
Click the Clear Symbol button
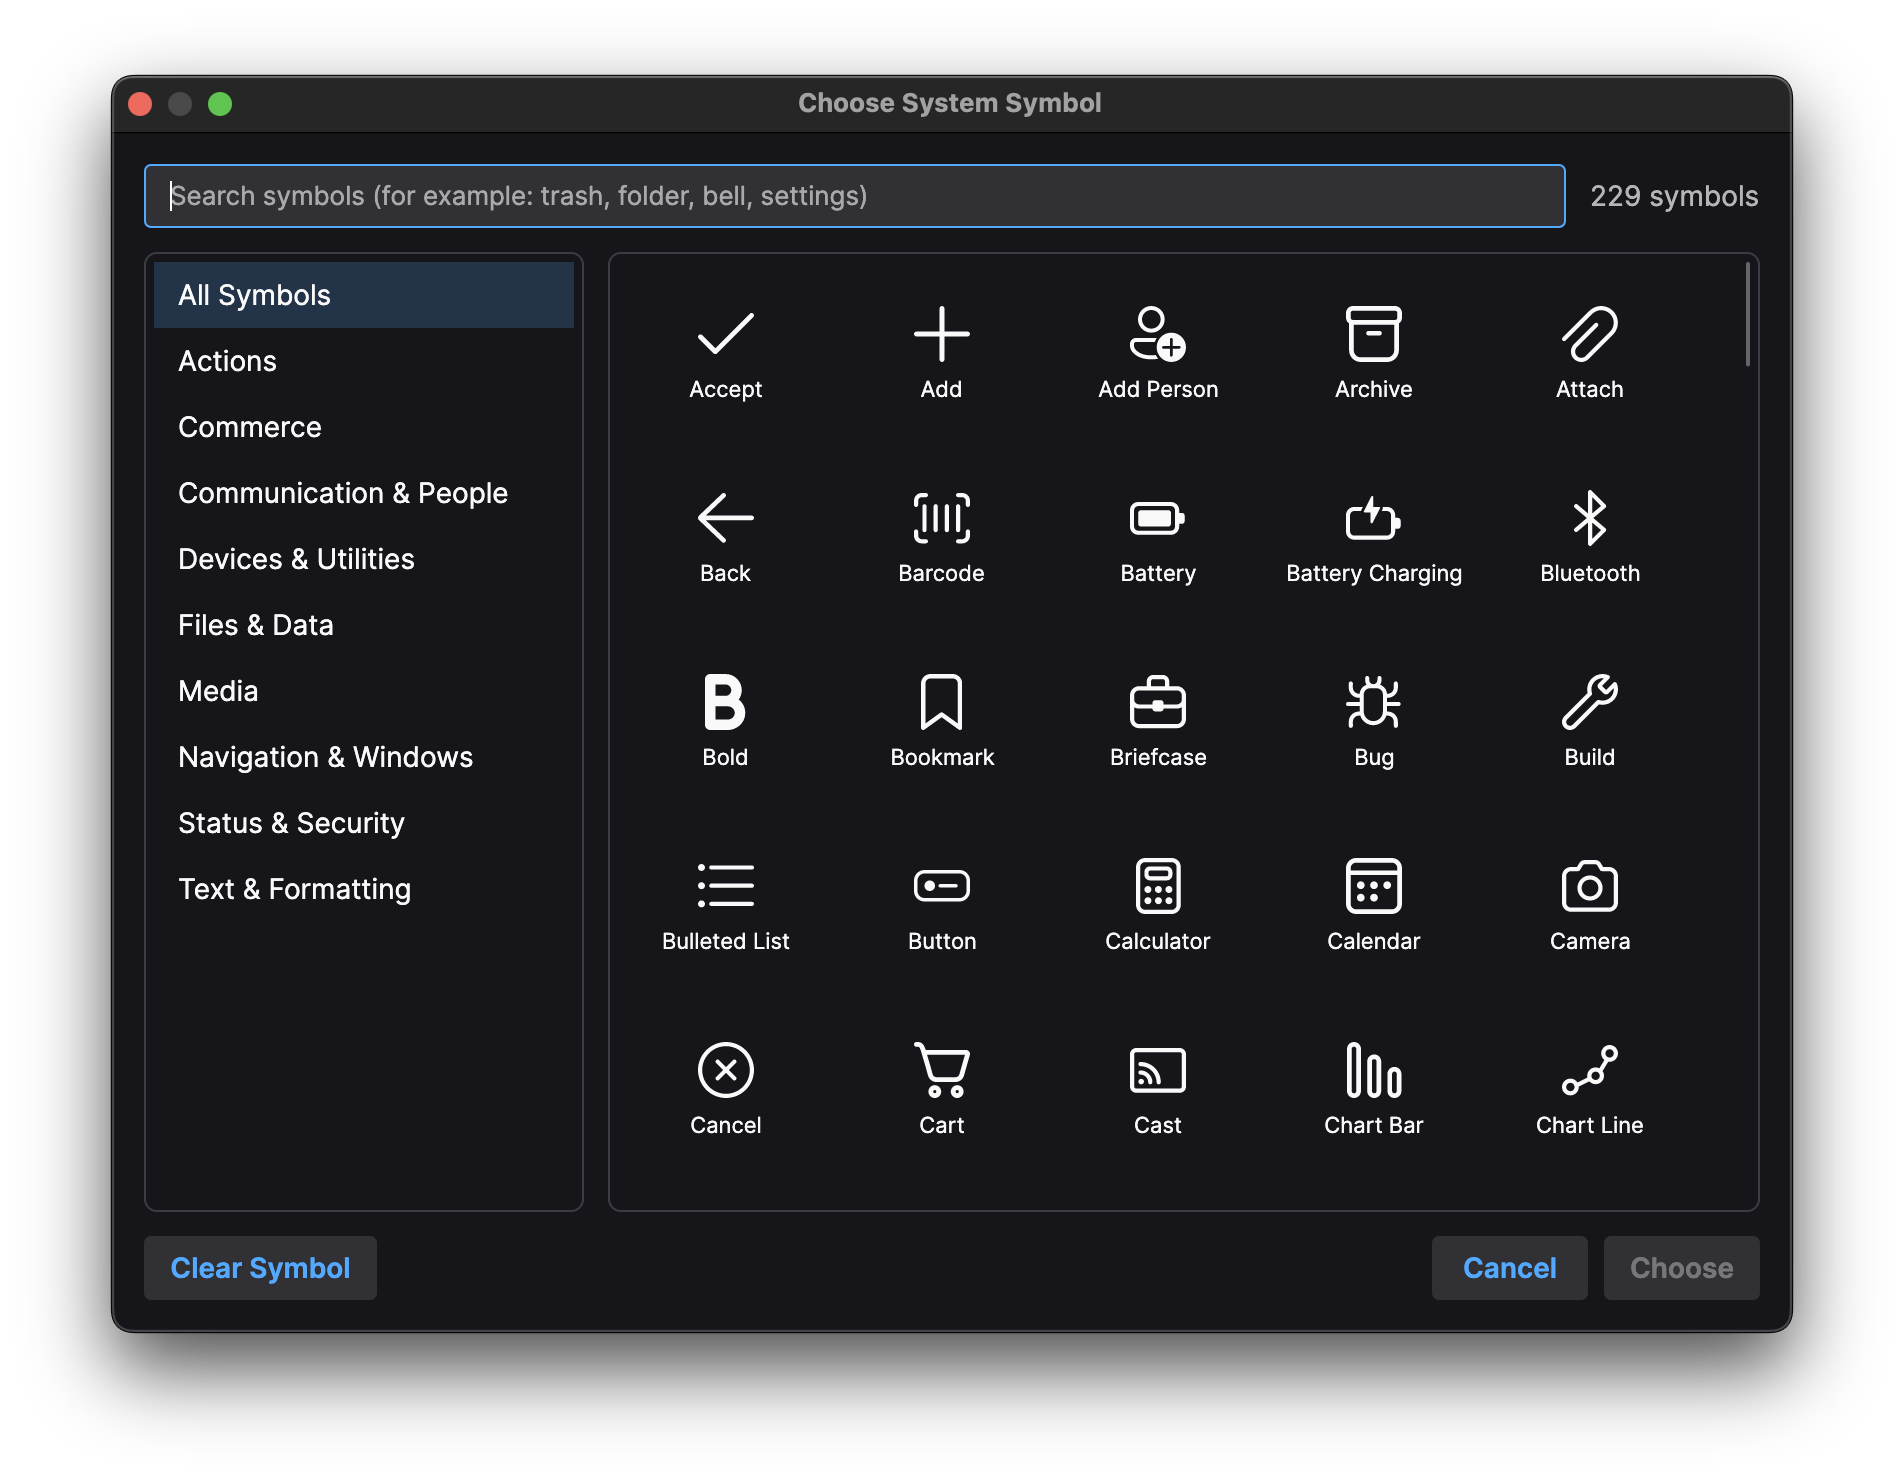click(x=260, y=1268)
